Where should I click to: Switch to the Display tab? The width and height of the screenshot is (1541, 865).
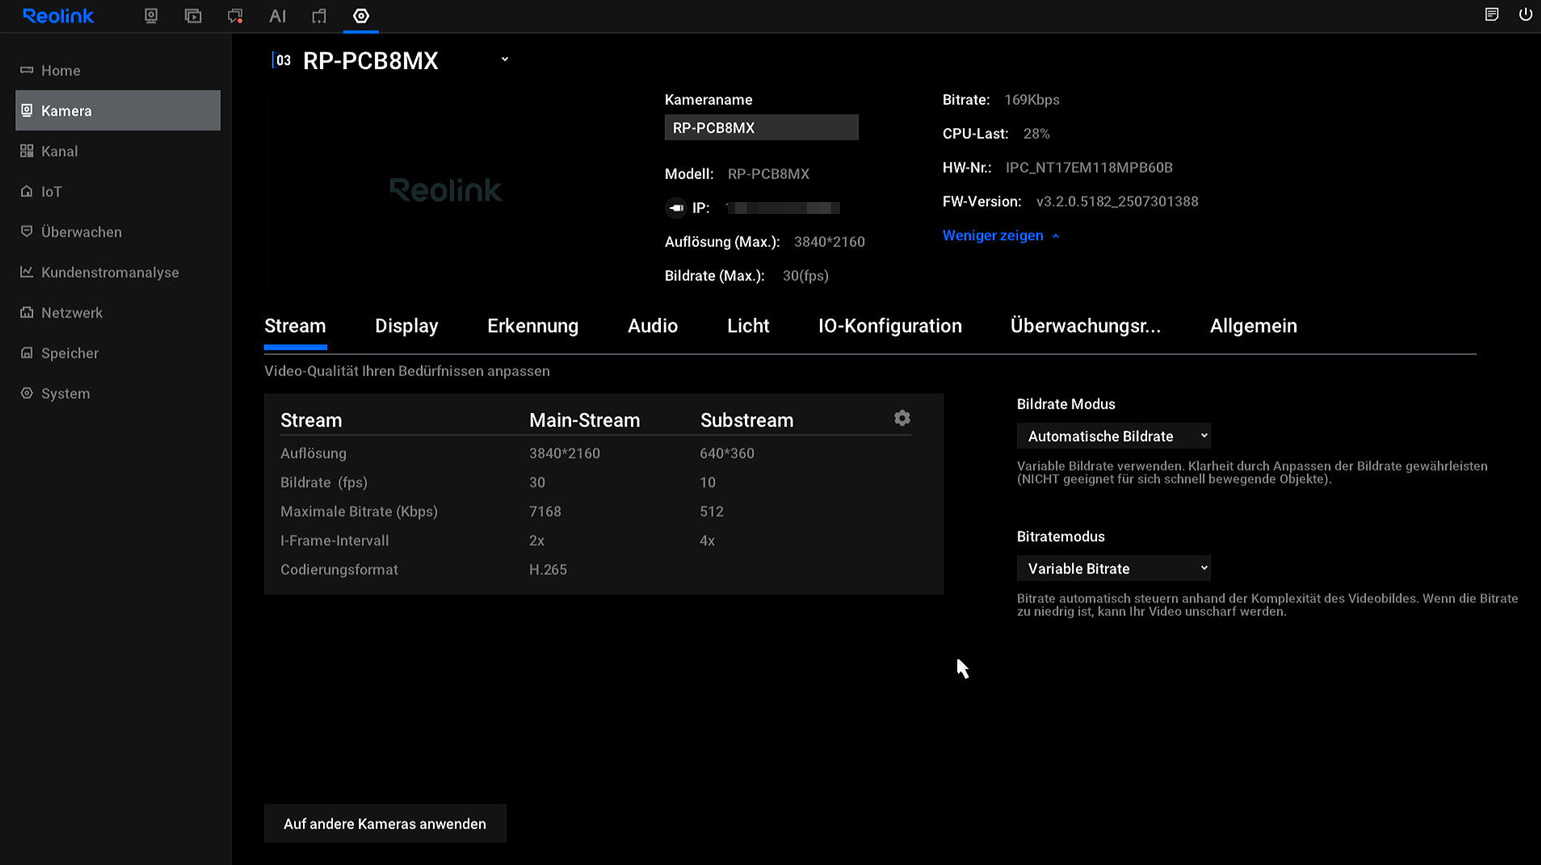coord(406,326)
